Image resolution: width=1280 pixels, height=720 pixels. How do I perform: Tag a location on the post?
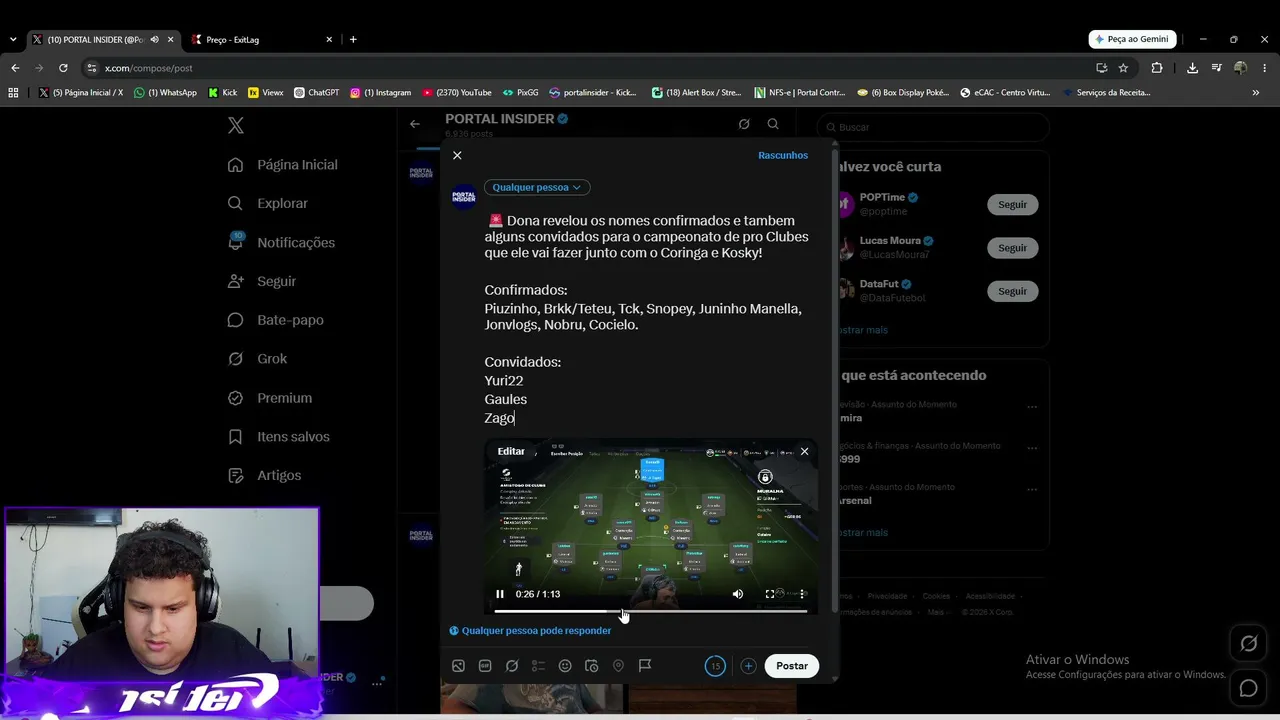[618, 666]
